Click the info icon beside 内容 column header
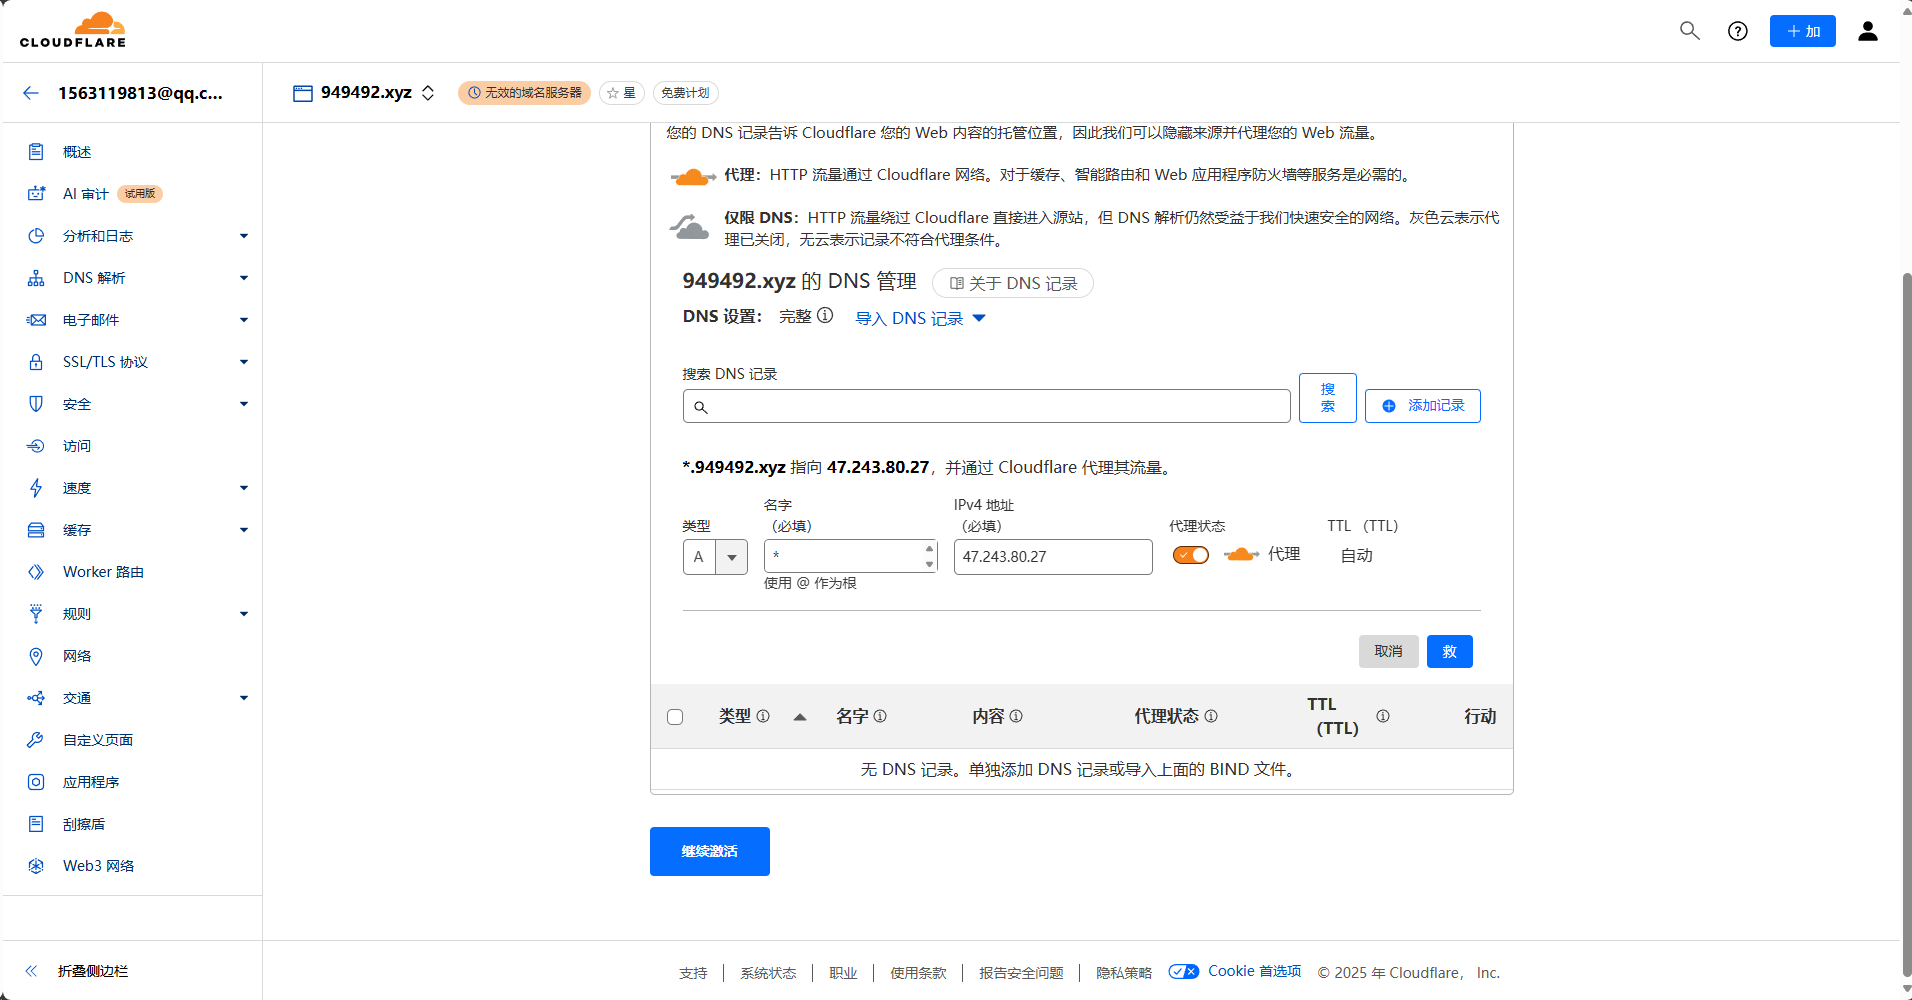Viewport: 1912px width, 1000px height. click(1016, 716)
